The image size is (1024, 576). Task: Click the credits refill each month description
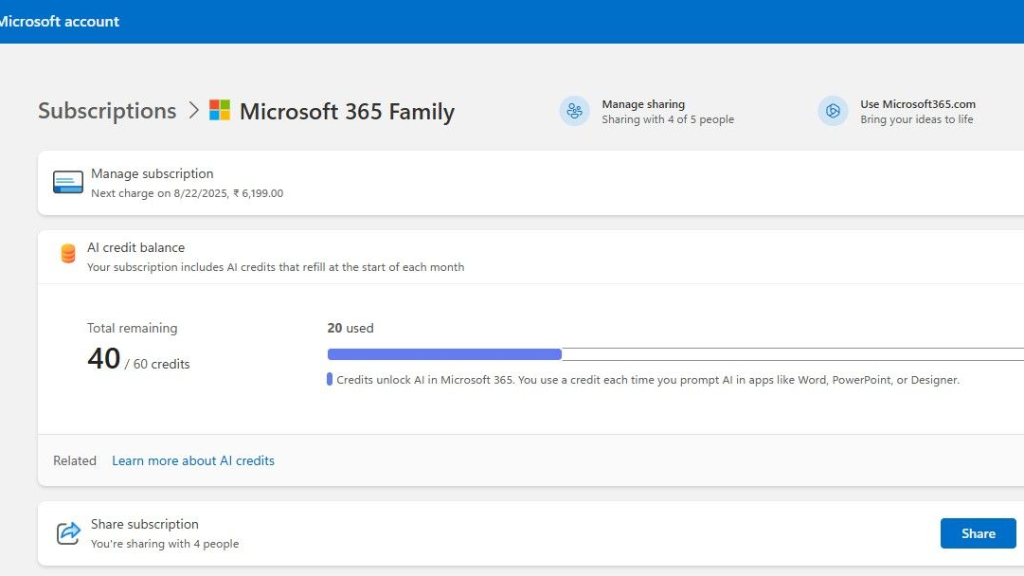[x=276, y=267]
